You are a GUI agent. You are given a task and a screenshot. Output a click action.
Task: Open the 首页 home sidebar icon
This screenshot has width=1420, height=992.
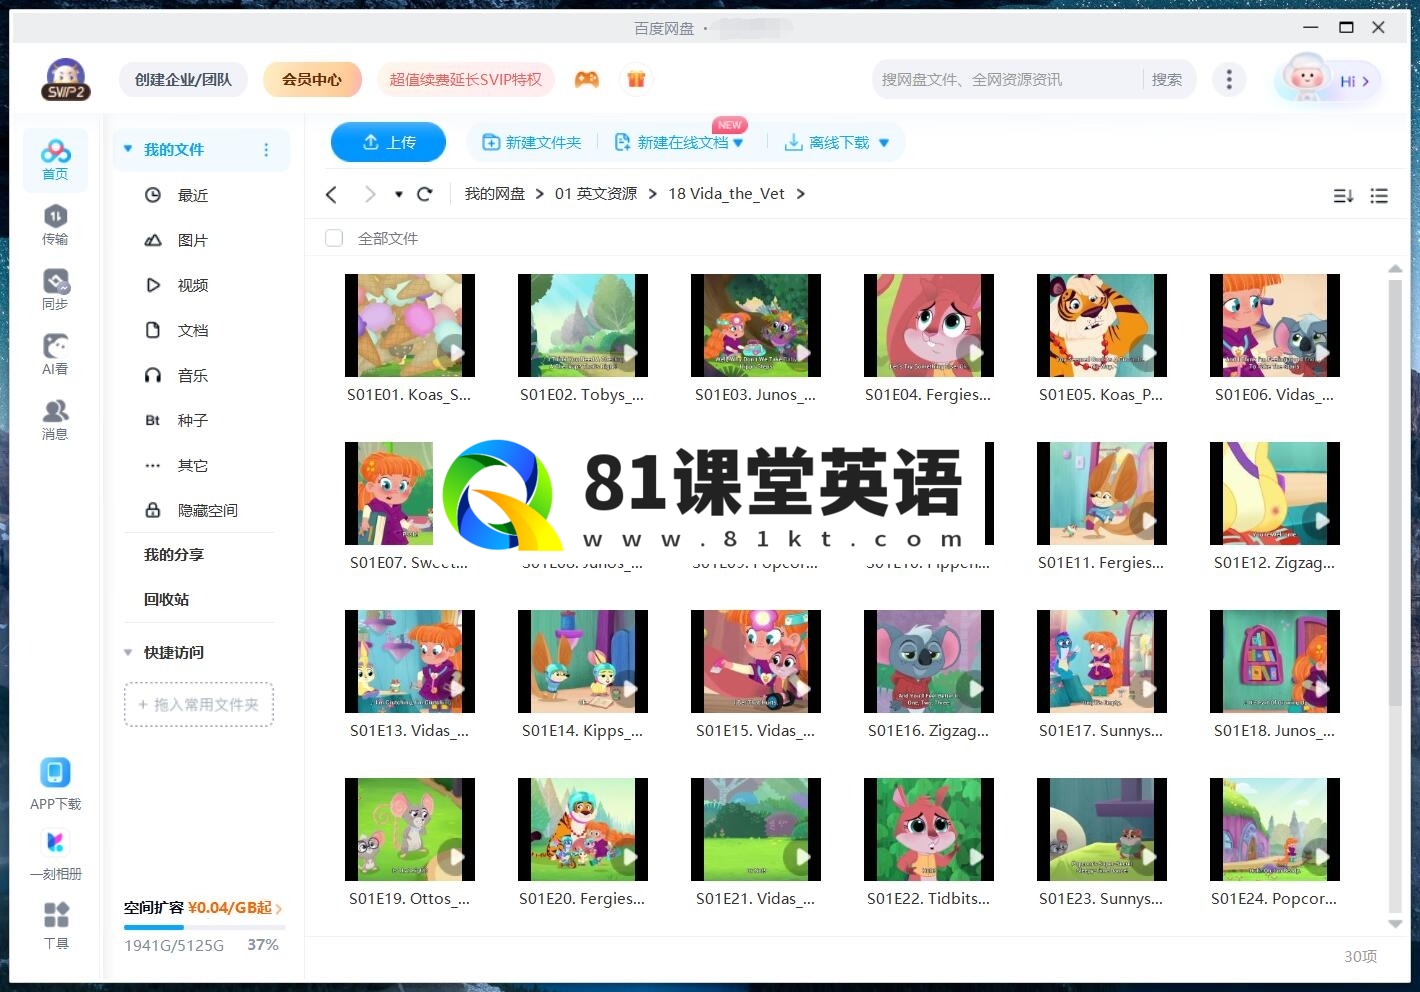55,159
